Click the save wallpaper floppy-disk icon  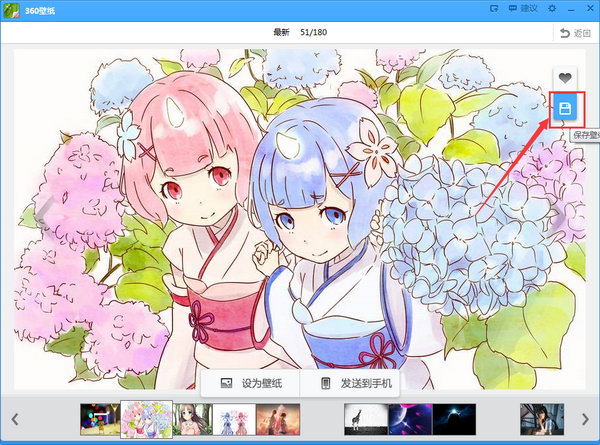point(565,109)
